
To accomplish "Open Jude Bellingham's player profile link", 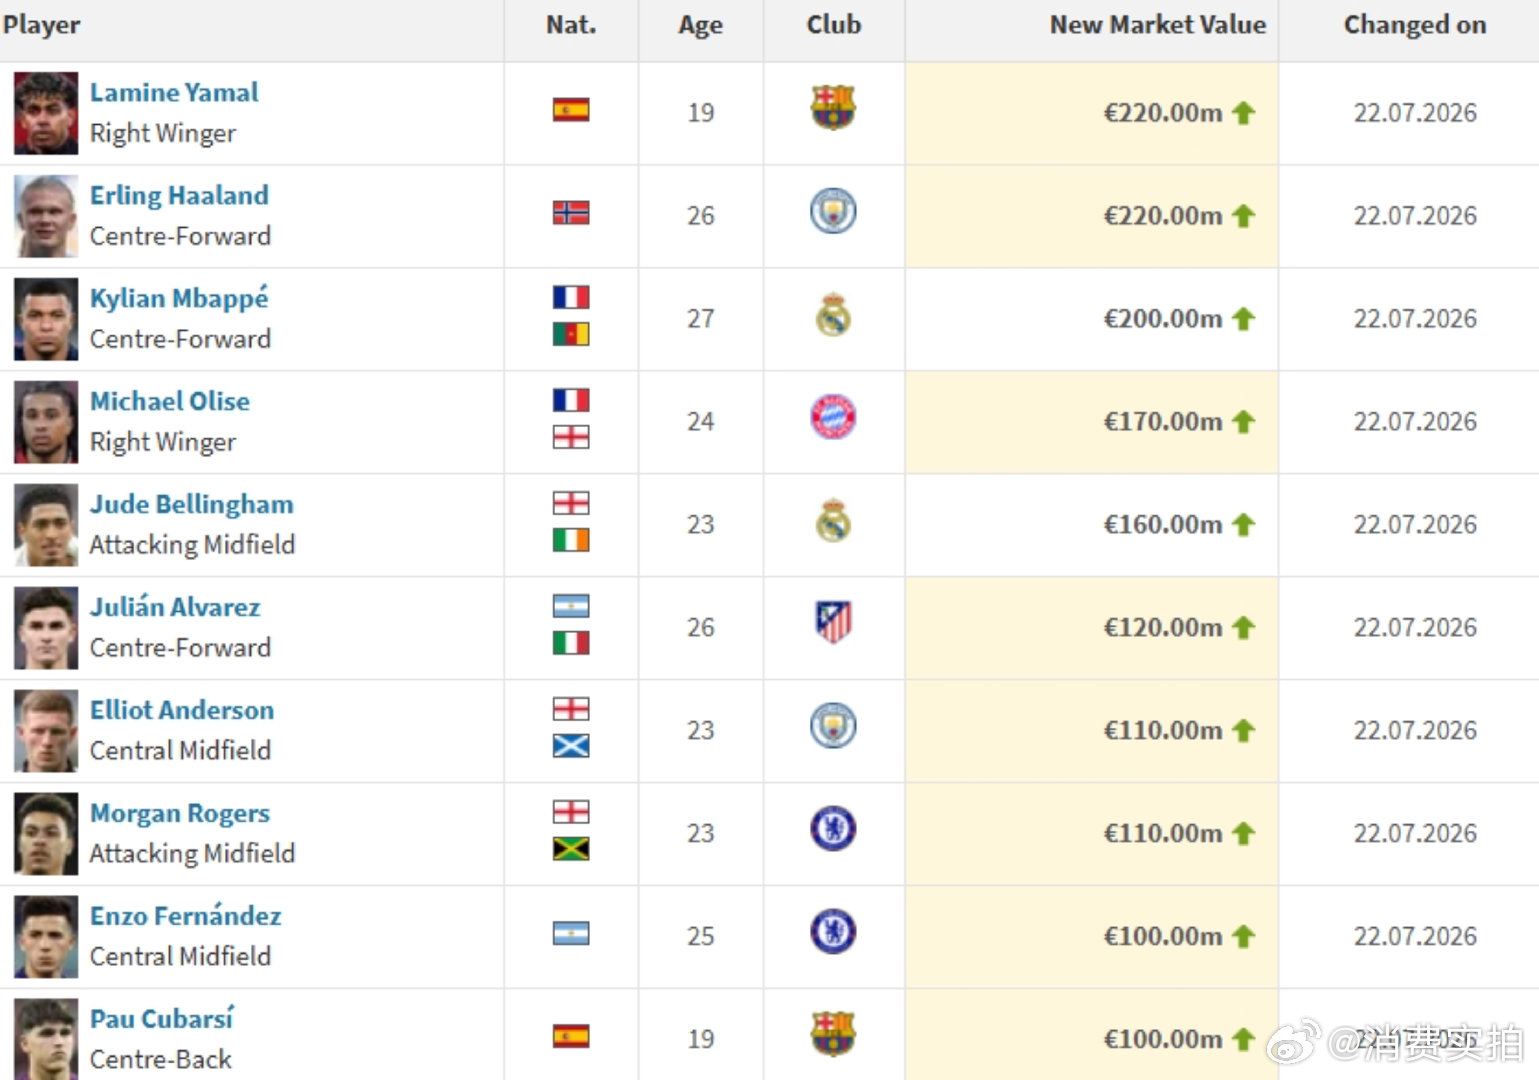I will [x=192, y=504].
